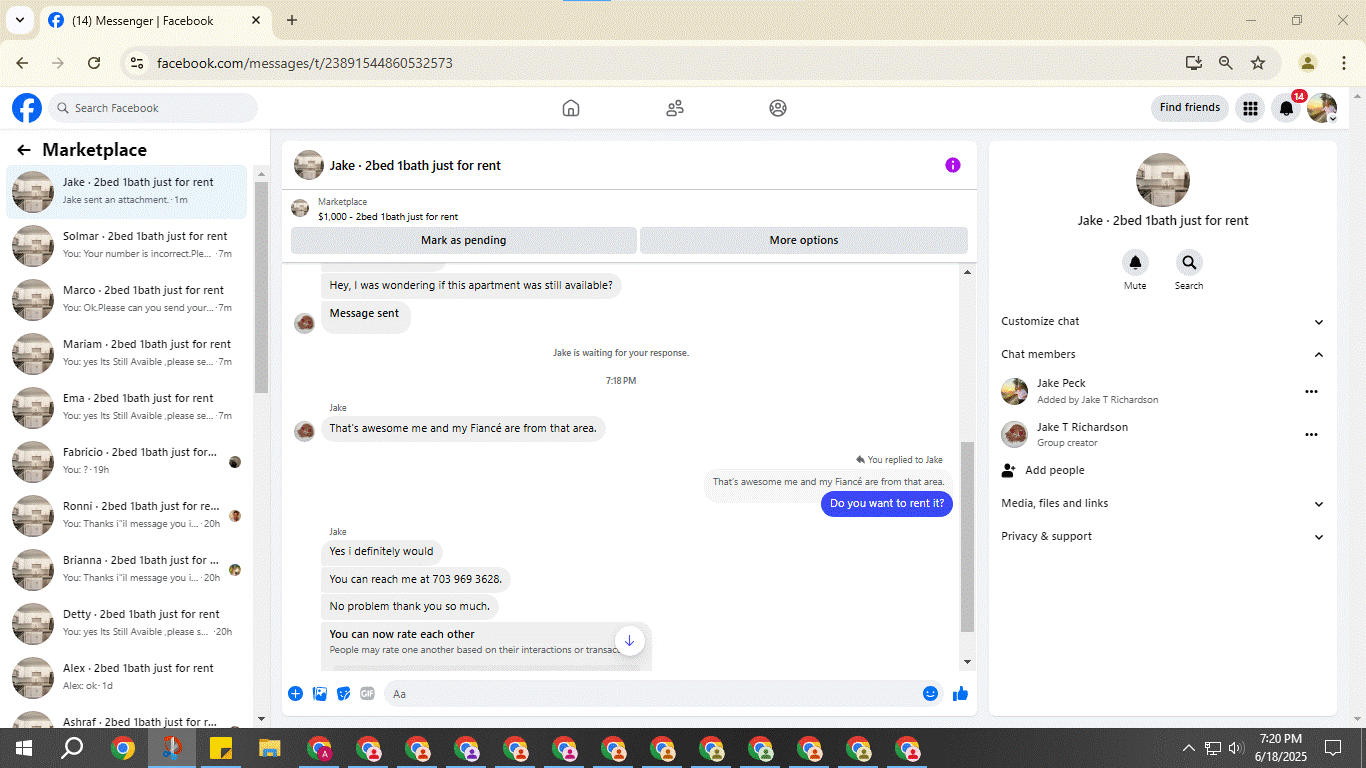Choose a GIF in composer

coord(367,693)
